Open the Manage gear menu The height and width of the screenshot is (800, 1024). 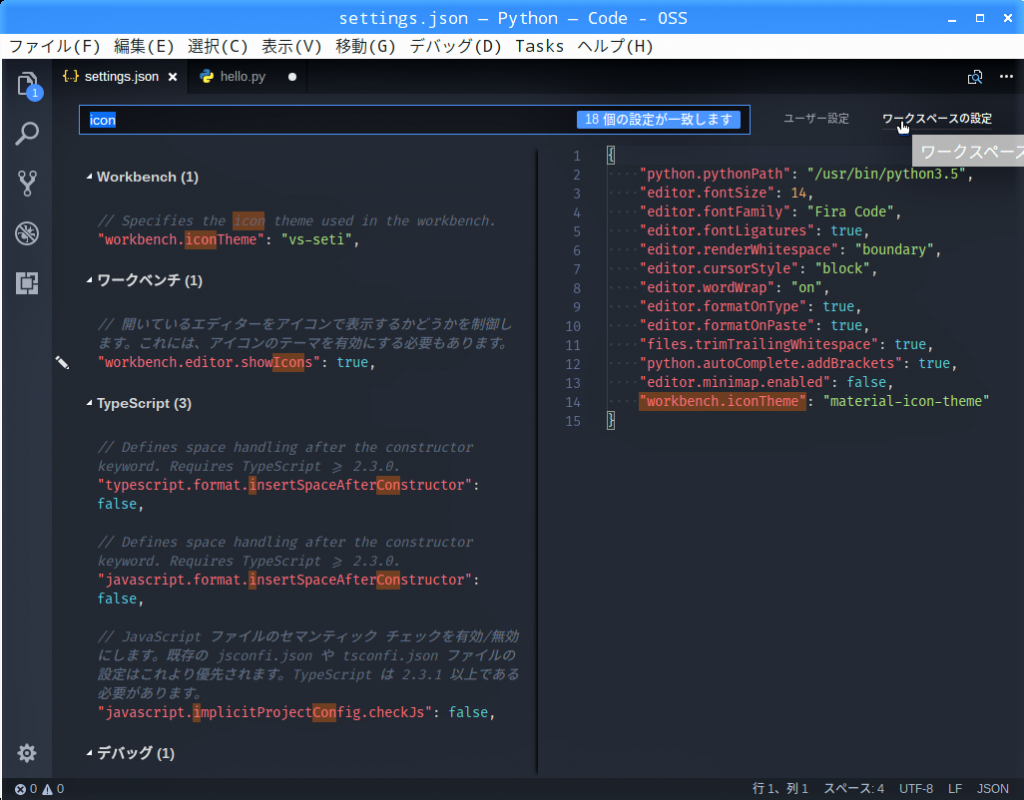click(27, 753)
